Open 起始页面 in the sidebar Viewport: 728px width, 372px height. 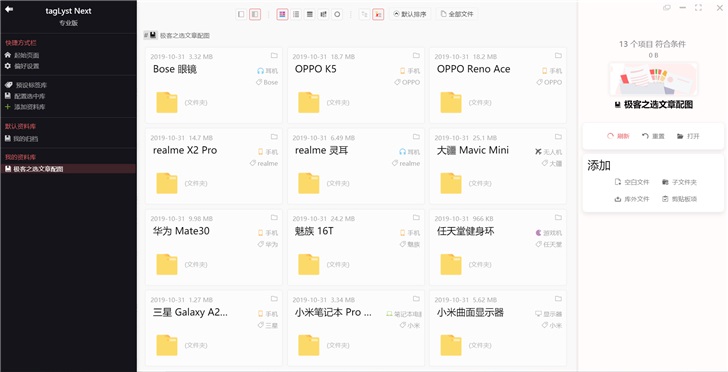coord(22,55)
